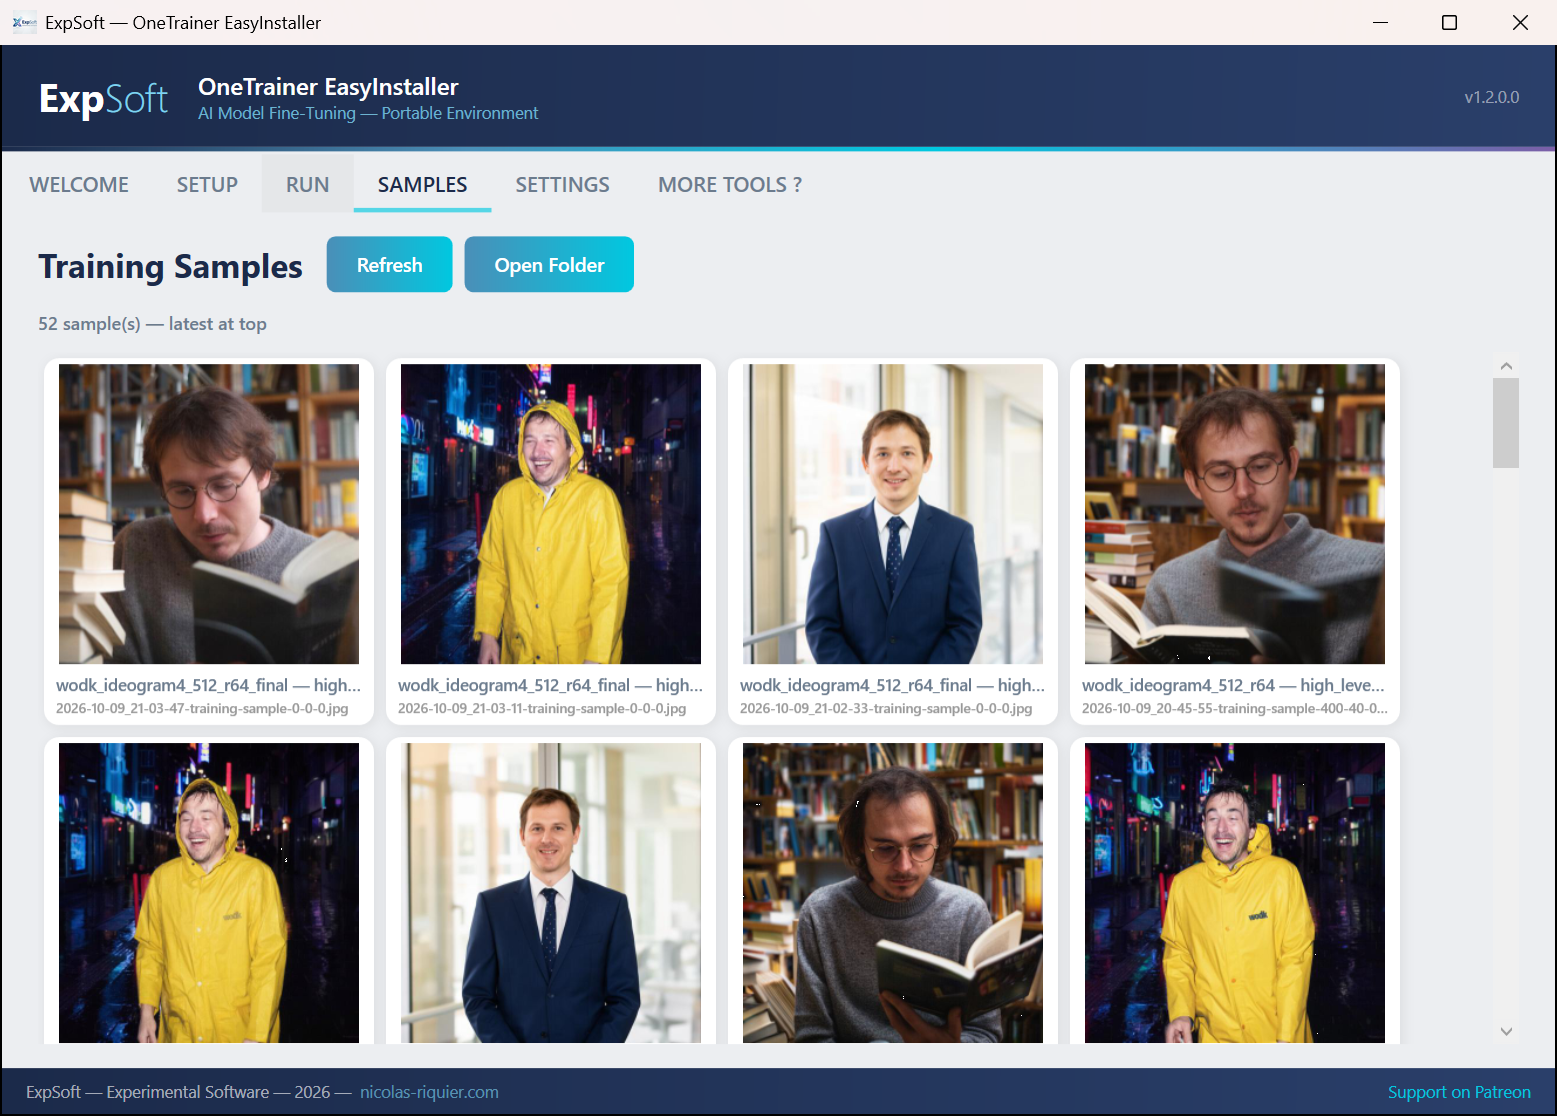Screen dimensions: 1557x1116
Task: Click the samples list scrollbar thumb
Action: [x=1506, y=422]
